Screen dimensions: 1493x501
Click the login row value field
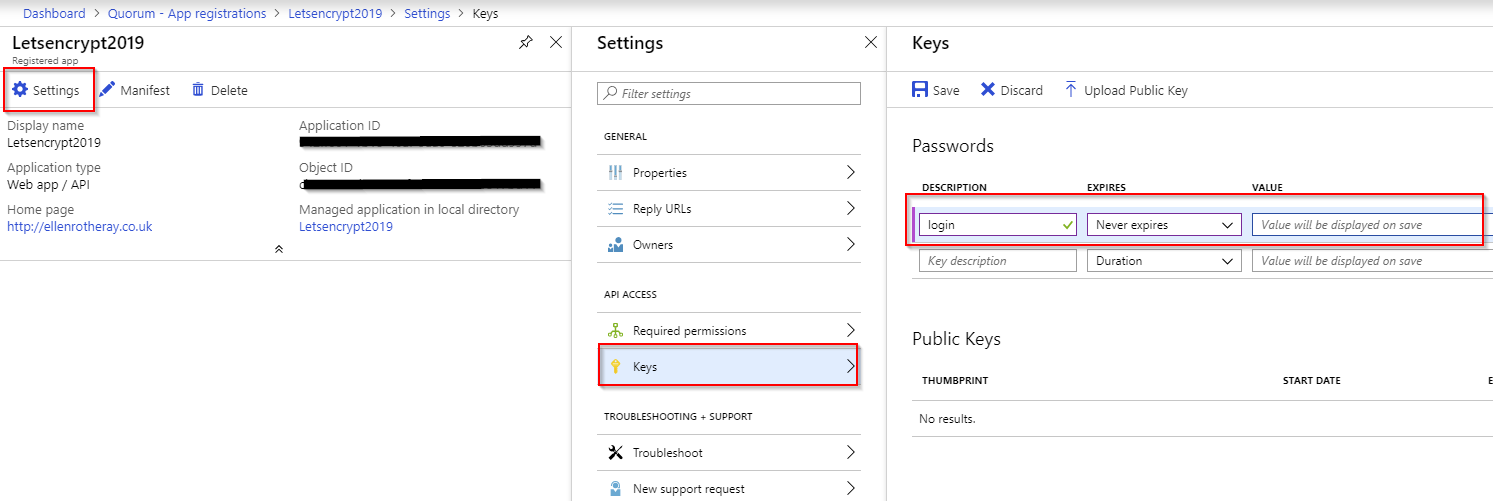click(x=1372, y=225)
